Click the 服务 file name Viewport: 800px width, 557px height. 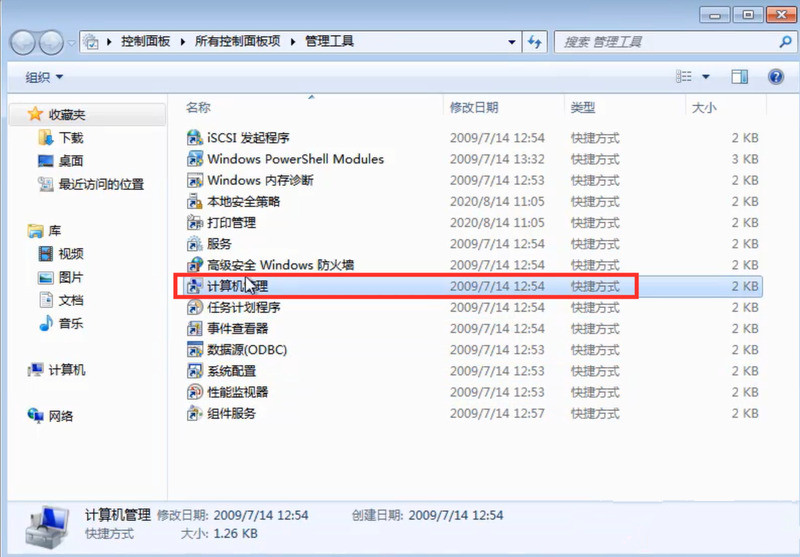tap(219, 244)
